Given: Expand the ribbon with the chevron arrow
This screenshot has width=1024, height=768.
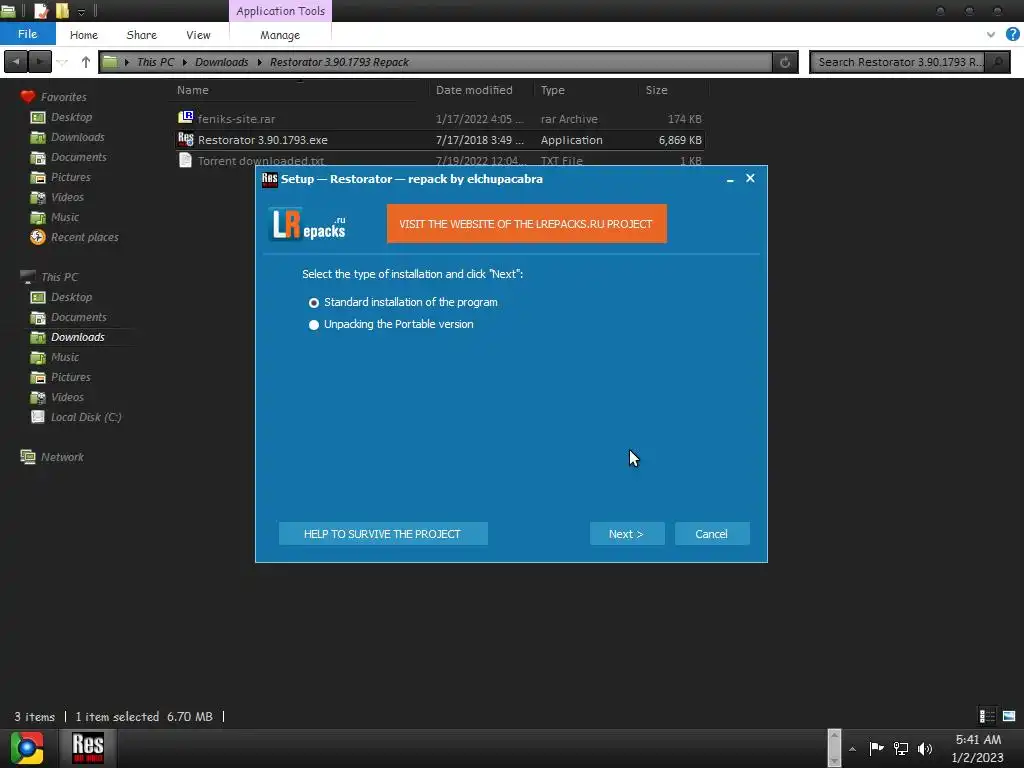Looking at the screenshot, I should (991, 35).
